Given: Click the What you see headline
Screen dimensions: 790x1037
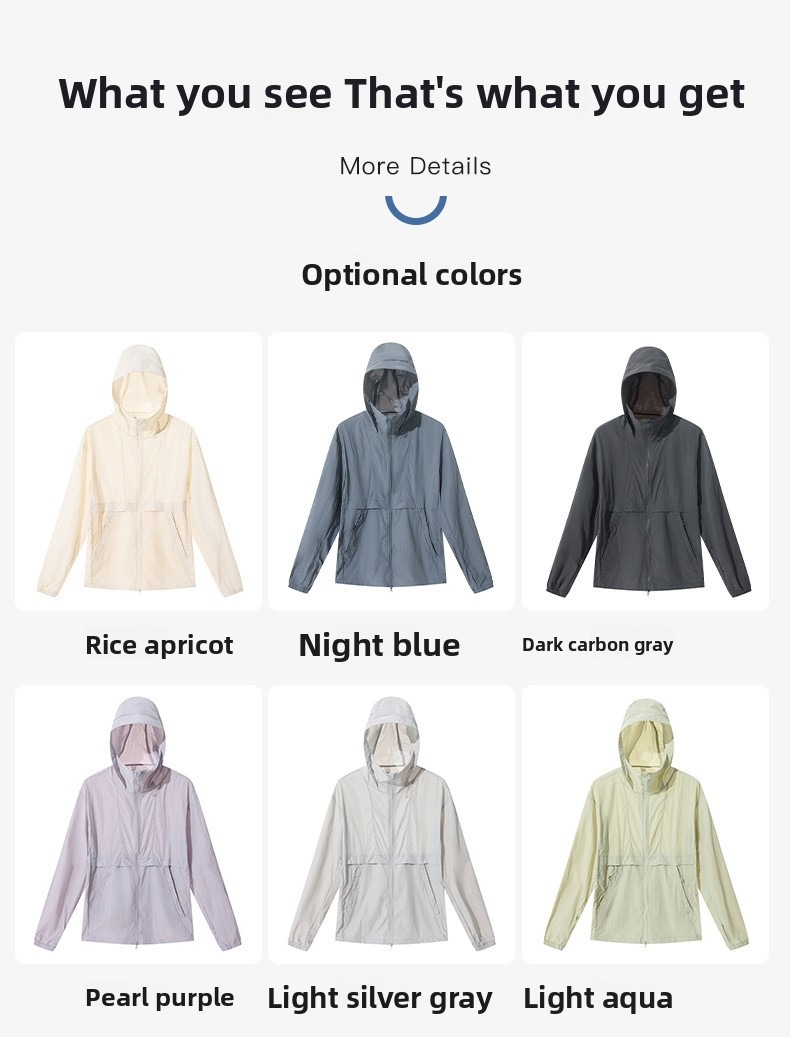Looking at the screenshot, I should pos(402,94).
